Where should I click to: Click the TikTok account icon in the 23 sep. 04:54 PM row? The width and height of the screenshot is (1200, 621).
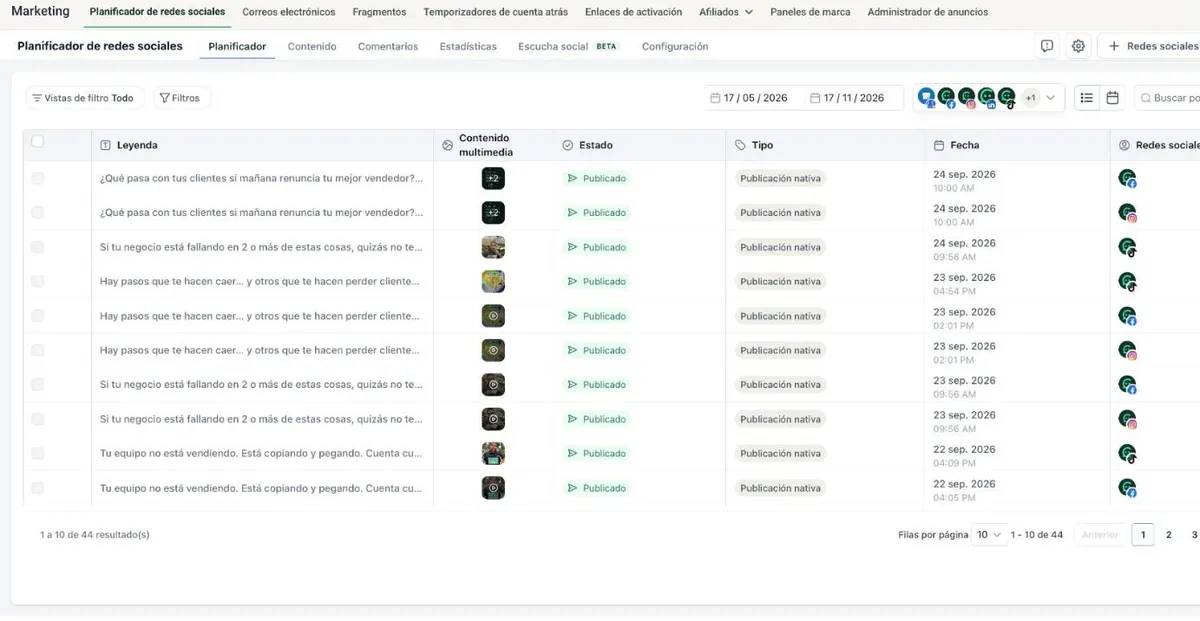1127,282
